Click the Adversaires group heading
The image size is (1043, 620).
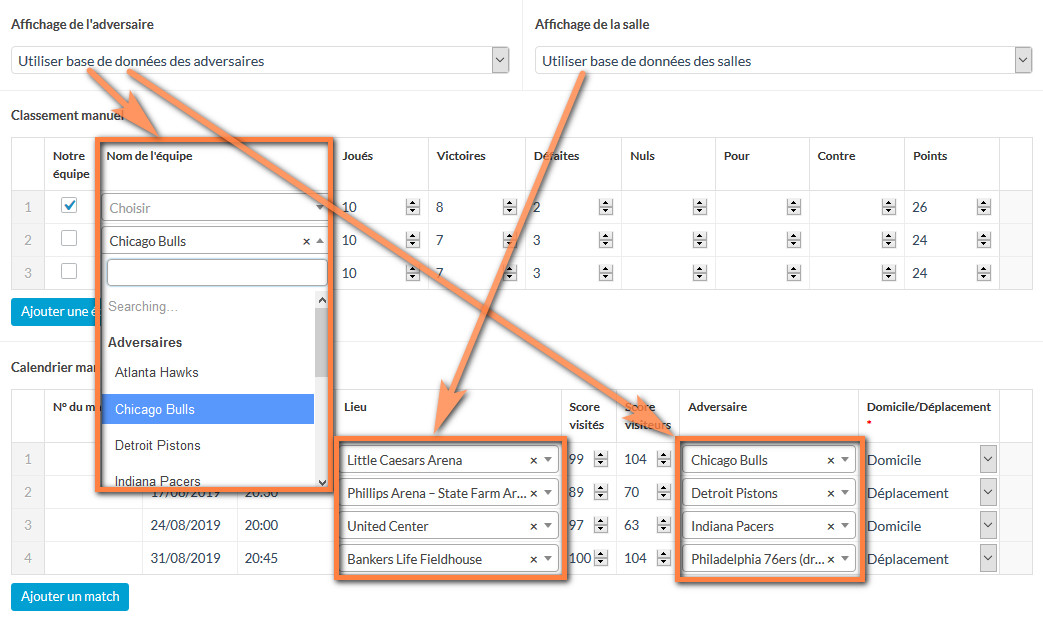tap(145, 342)
